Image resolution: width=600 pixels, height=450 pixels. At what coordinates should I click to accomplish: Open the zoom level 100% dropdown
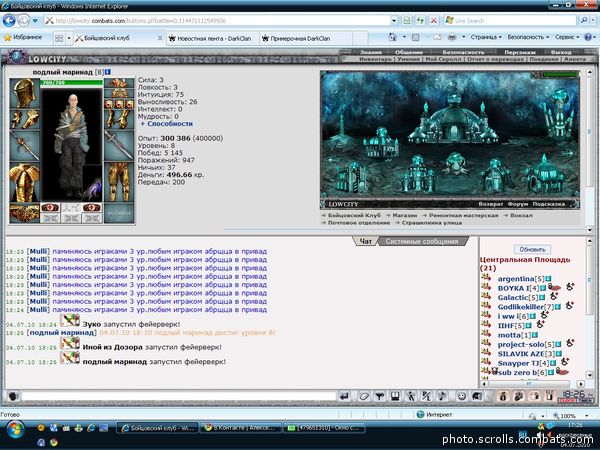click(587, 416)
